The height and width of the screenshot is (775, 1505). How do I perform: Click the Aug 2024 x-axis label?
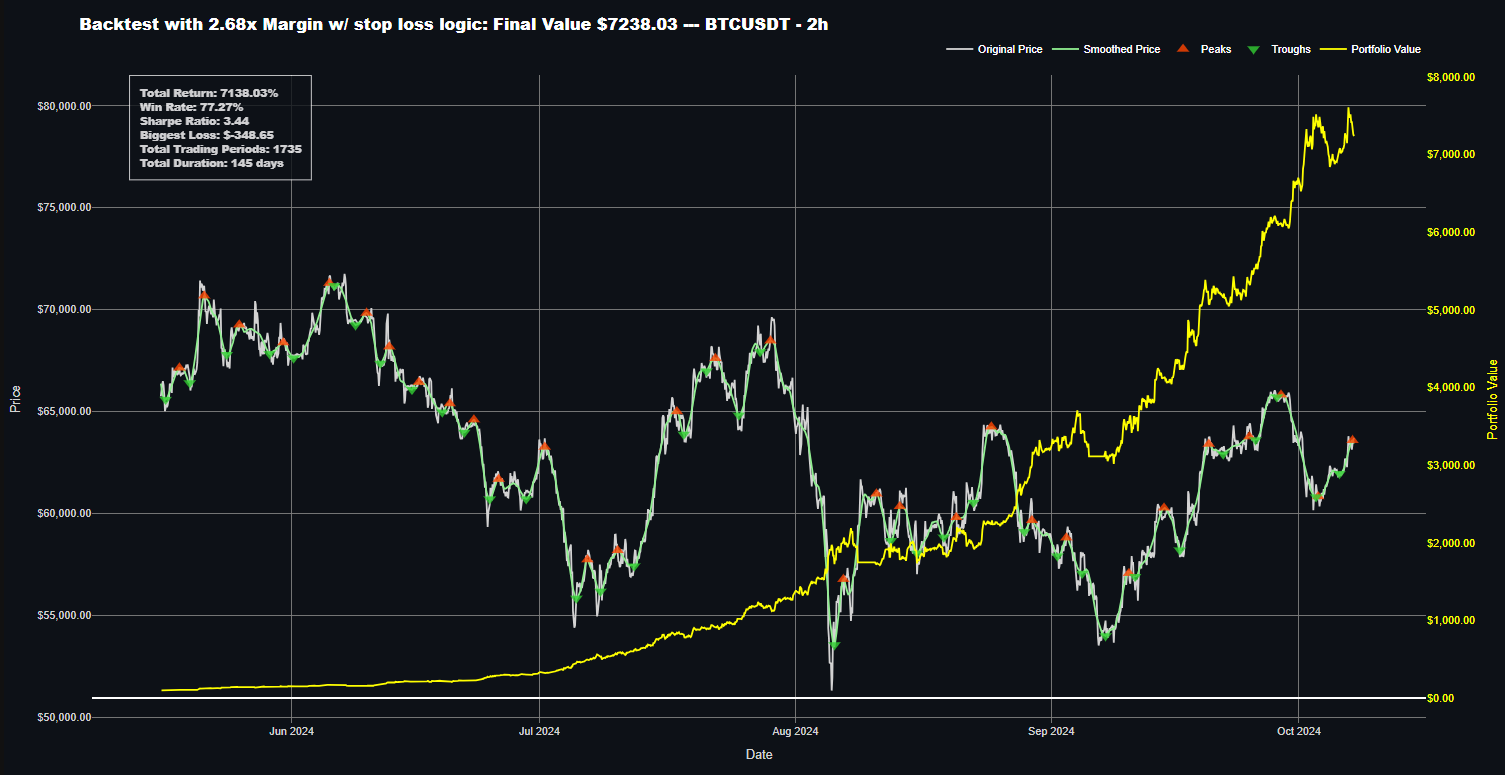796,732
